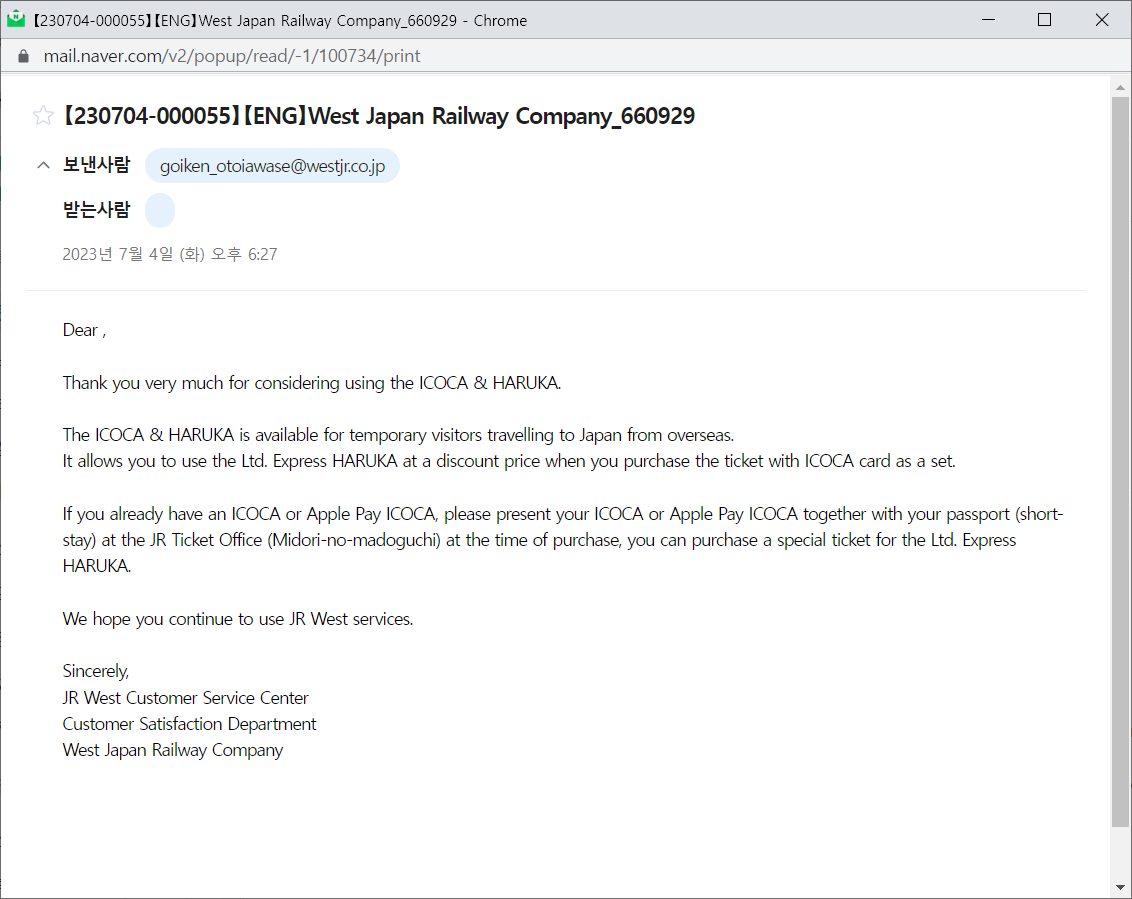
Task: Click 'Customer Satisfaction Department' line
Action: (x=189, y=724)
